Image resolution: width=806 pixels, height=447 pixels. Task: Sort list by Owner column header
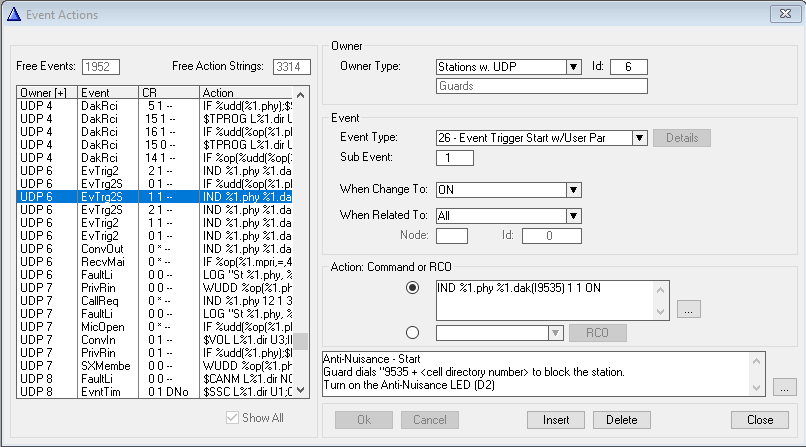(x=46, y=92)
